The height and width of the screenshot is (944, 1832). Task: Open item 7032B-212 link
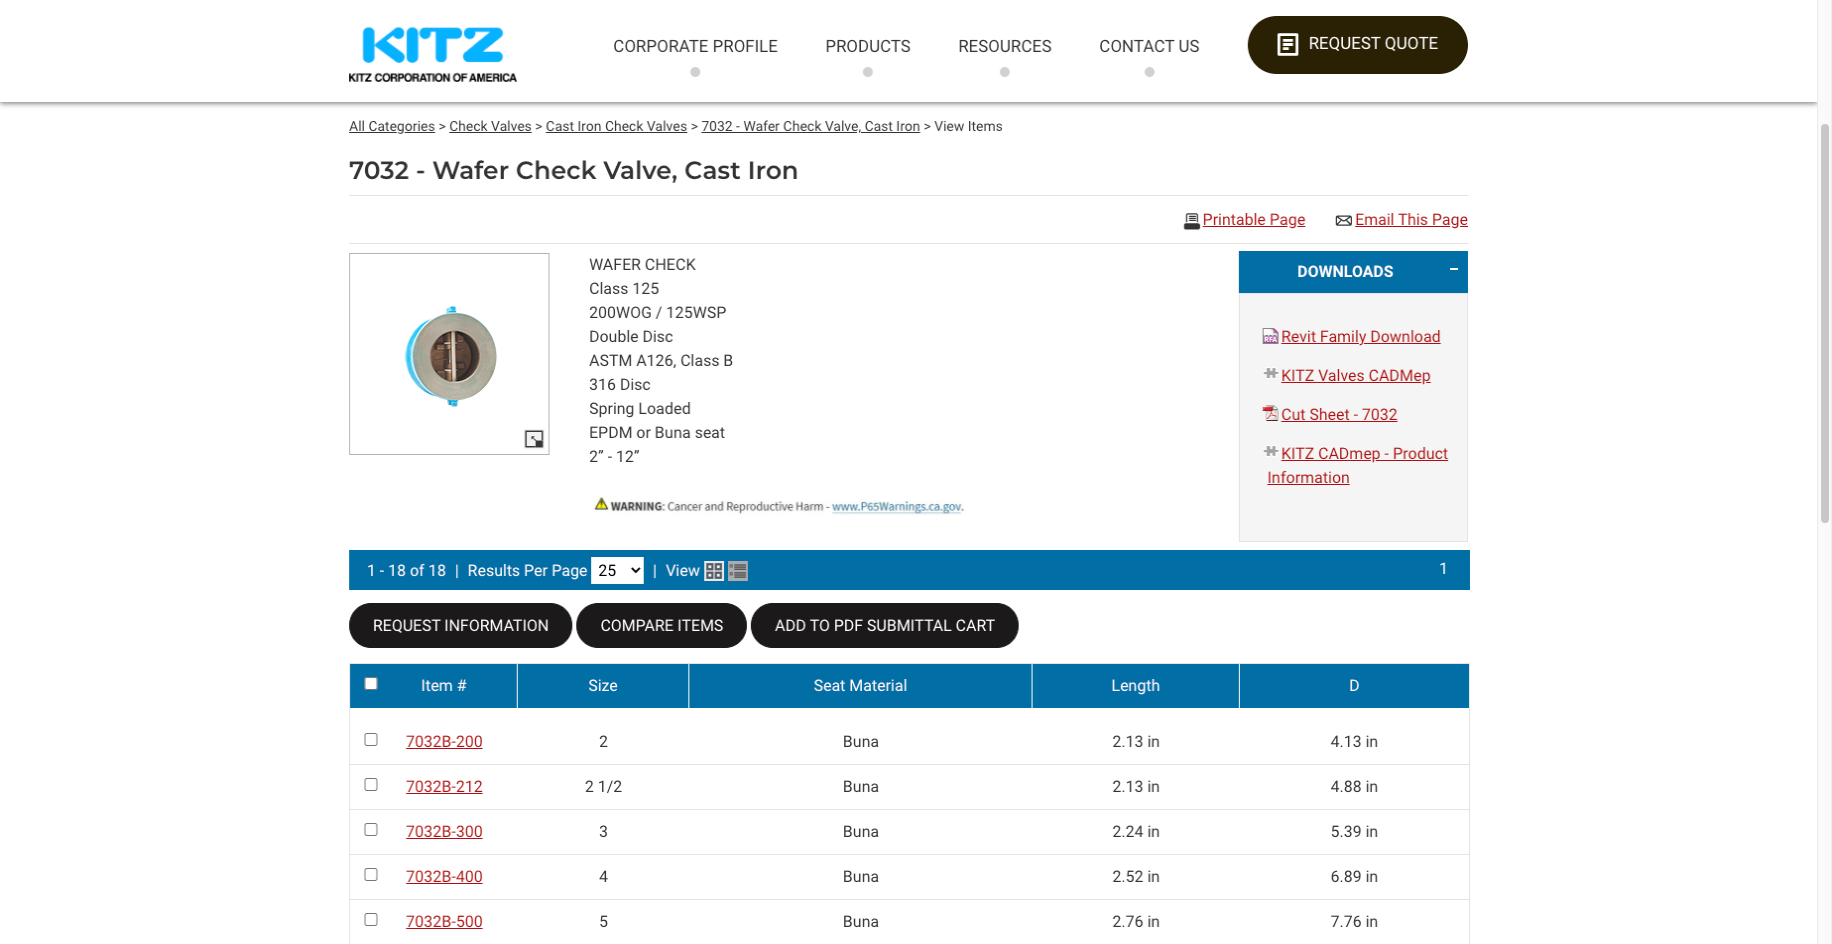click(444, 787)
